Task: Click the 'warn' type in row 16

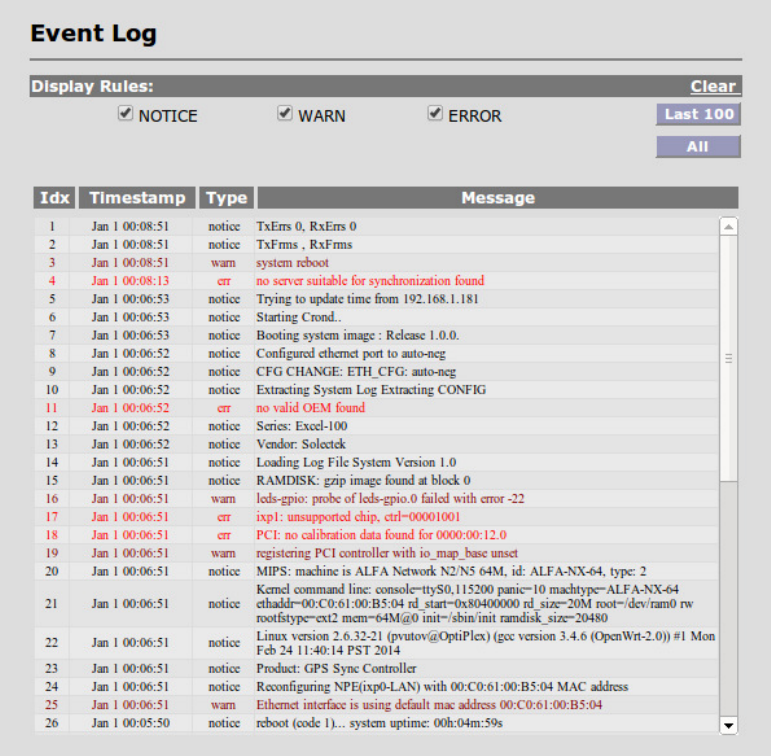Action: (223, 499)
